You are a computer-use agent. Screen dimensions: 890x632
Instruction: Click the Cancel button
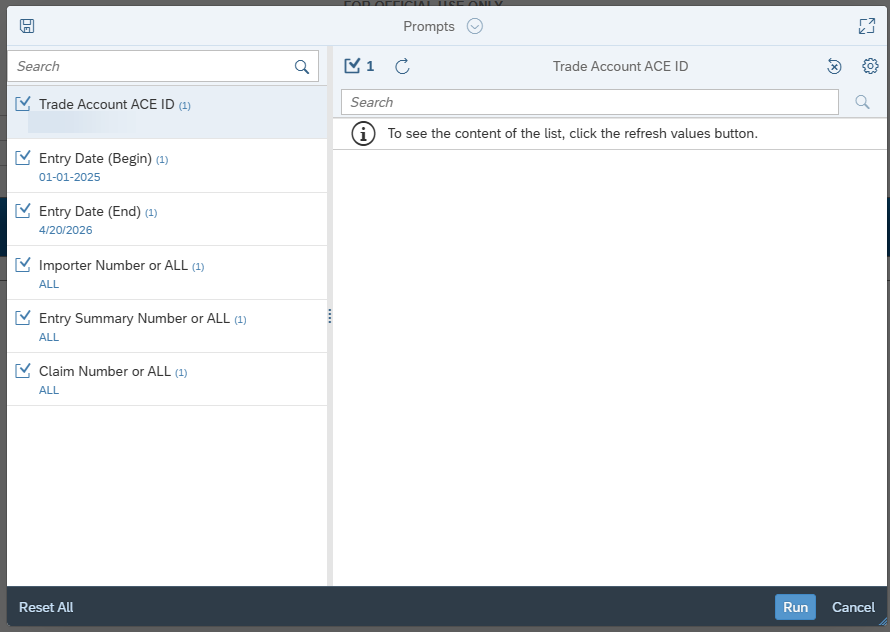853,607
